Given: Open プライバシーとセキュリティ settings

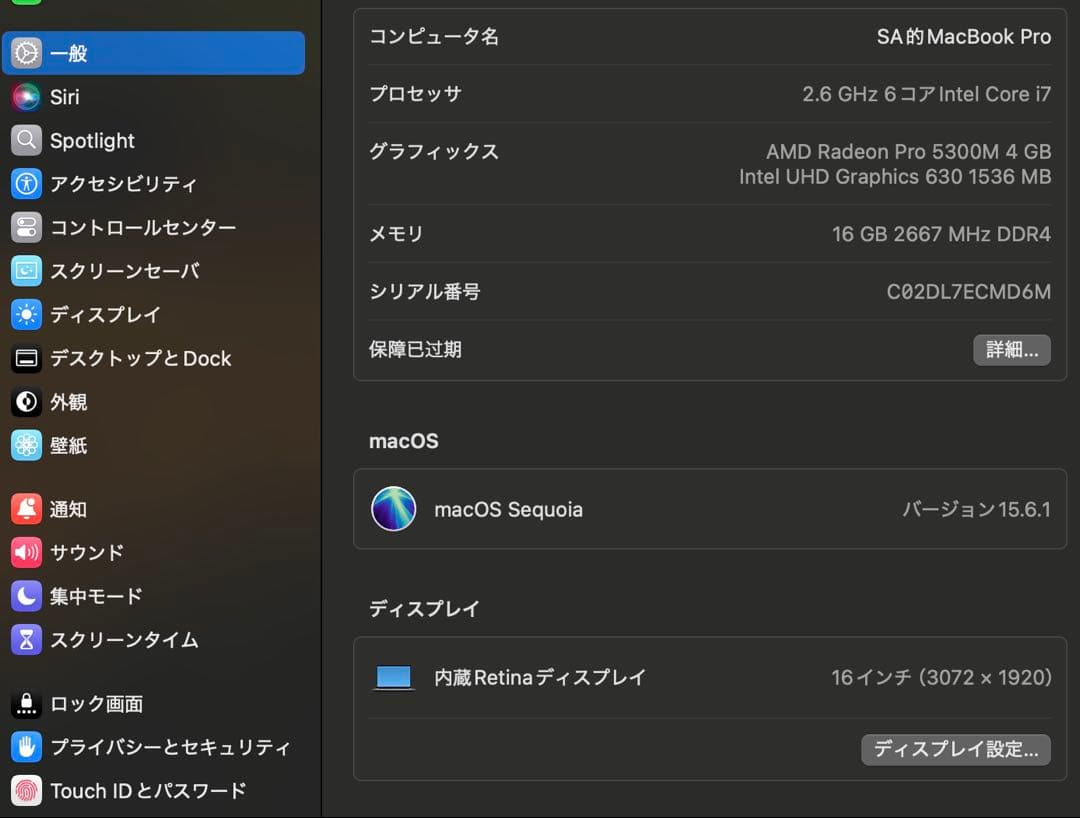Looking at the screenshot, I should point(140,747).
